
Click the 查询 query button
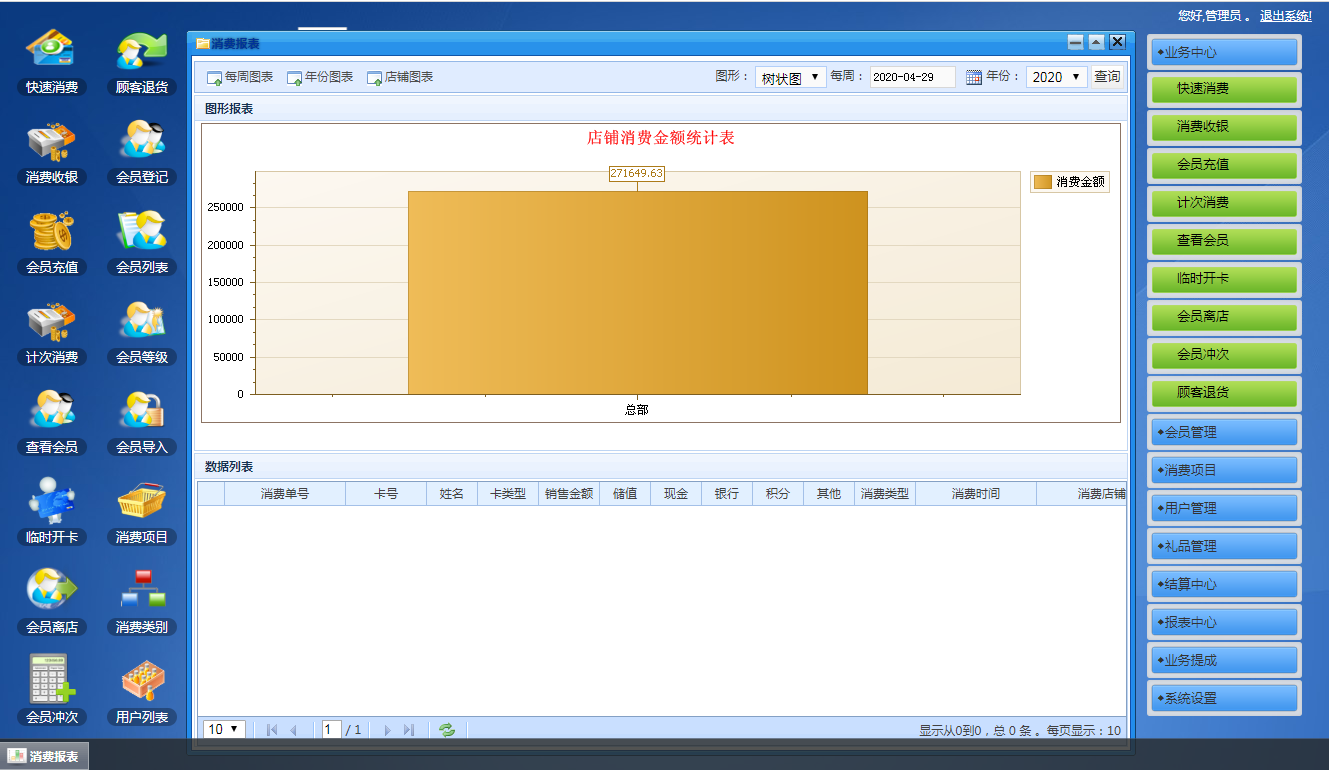coord(1106,77)
